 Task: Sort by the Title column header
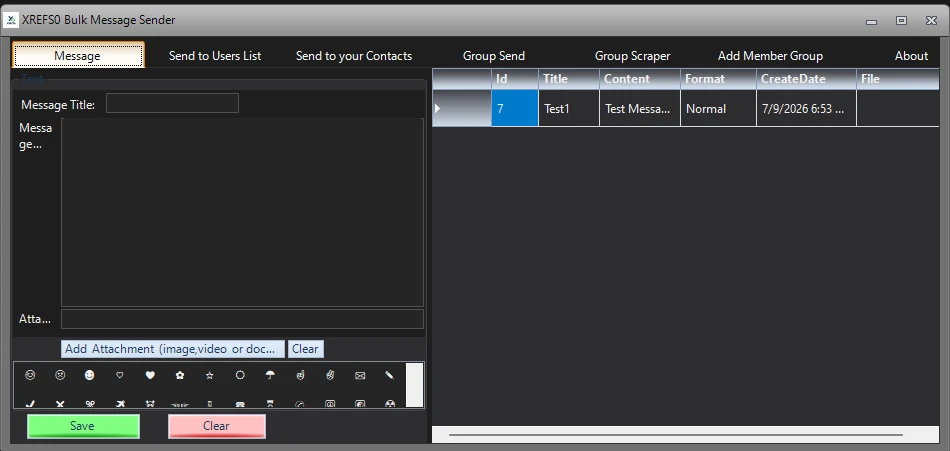[568, 79]
